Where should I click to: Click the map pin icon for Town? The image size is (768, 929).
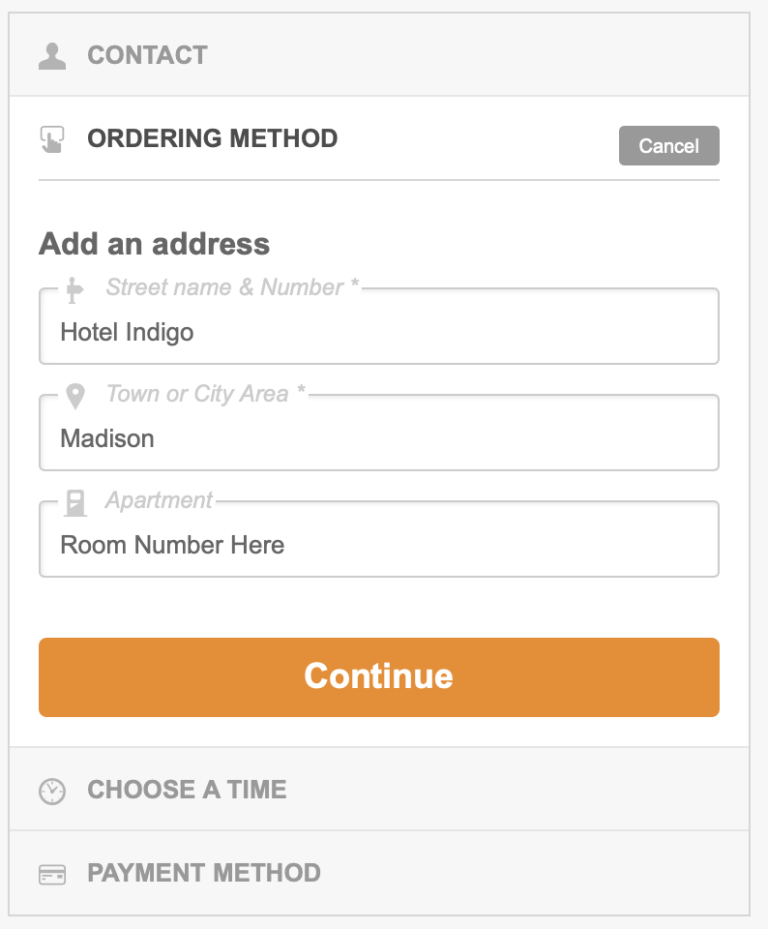point(75,396)
